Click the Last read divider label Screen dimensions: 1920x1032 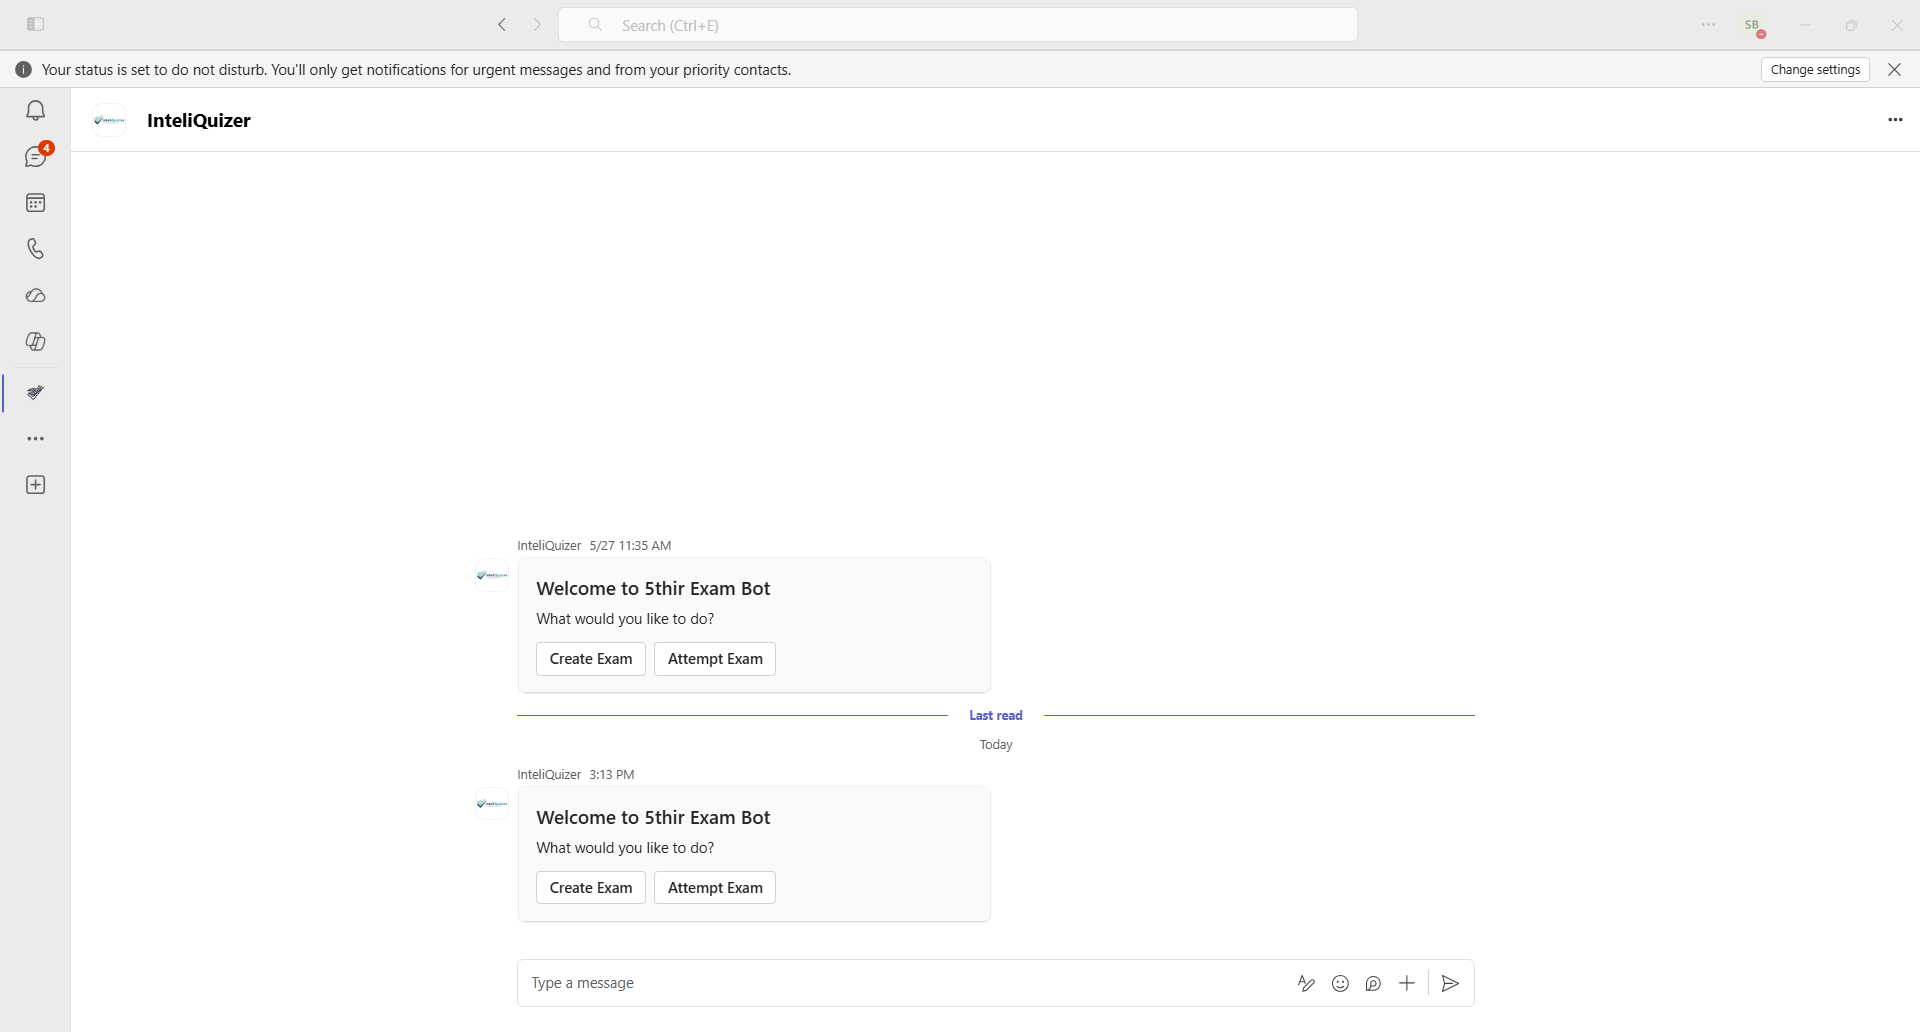996,716
